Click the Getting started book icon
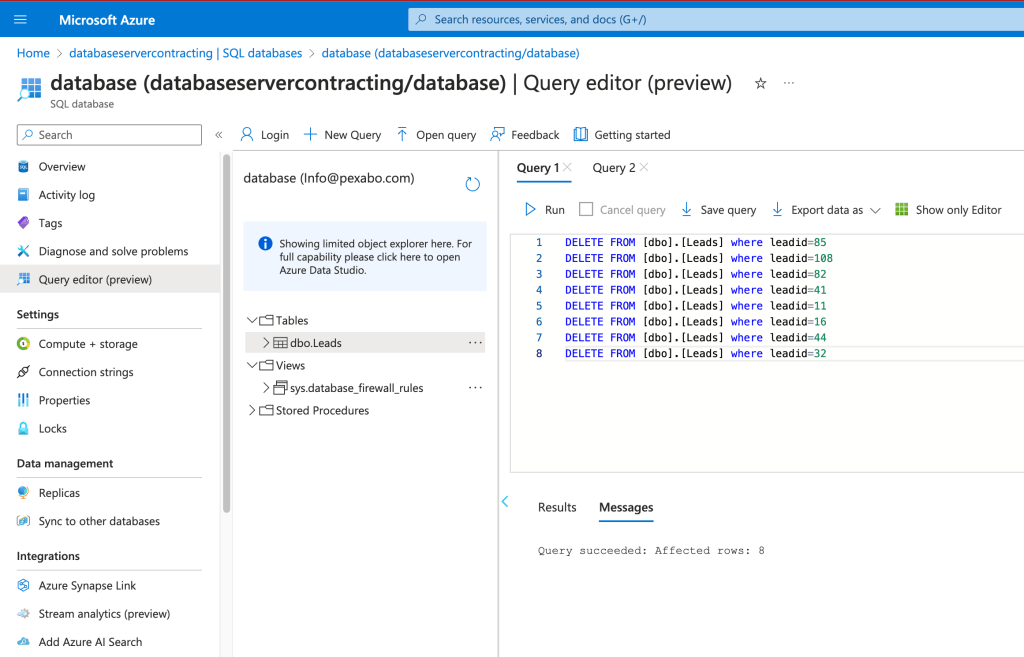 point(581,135)
